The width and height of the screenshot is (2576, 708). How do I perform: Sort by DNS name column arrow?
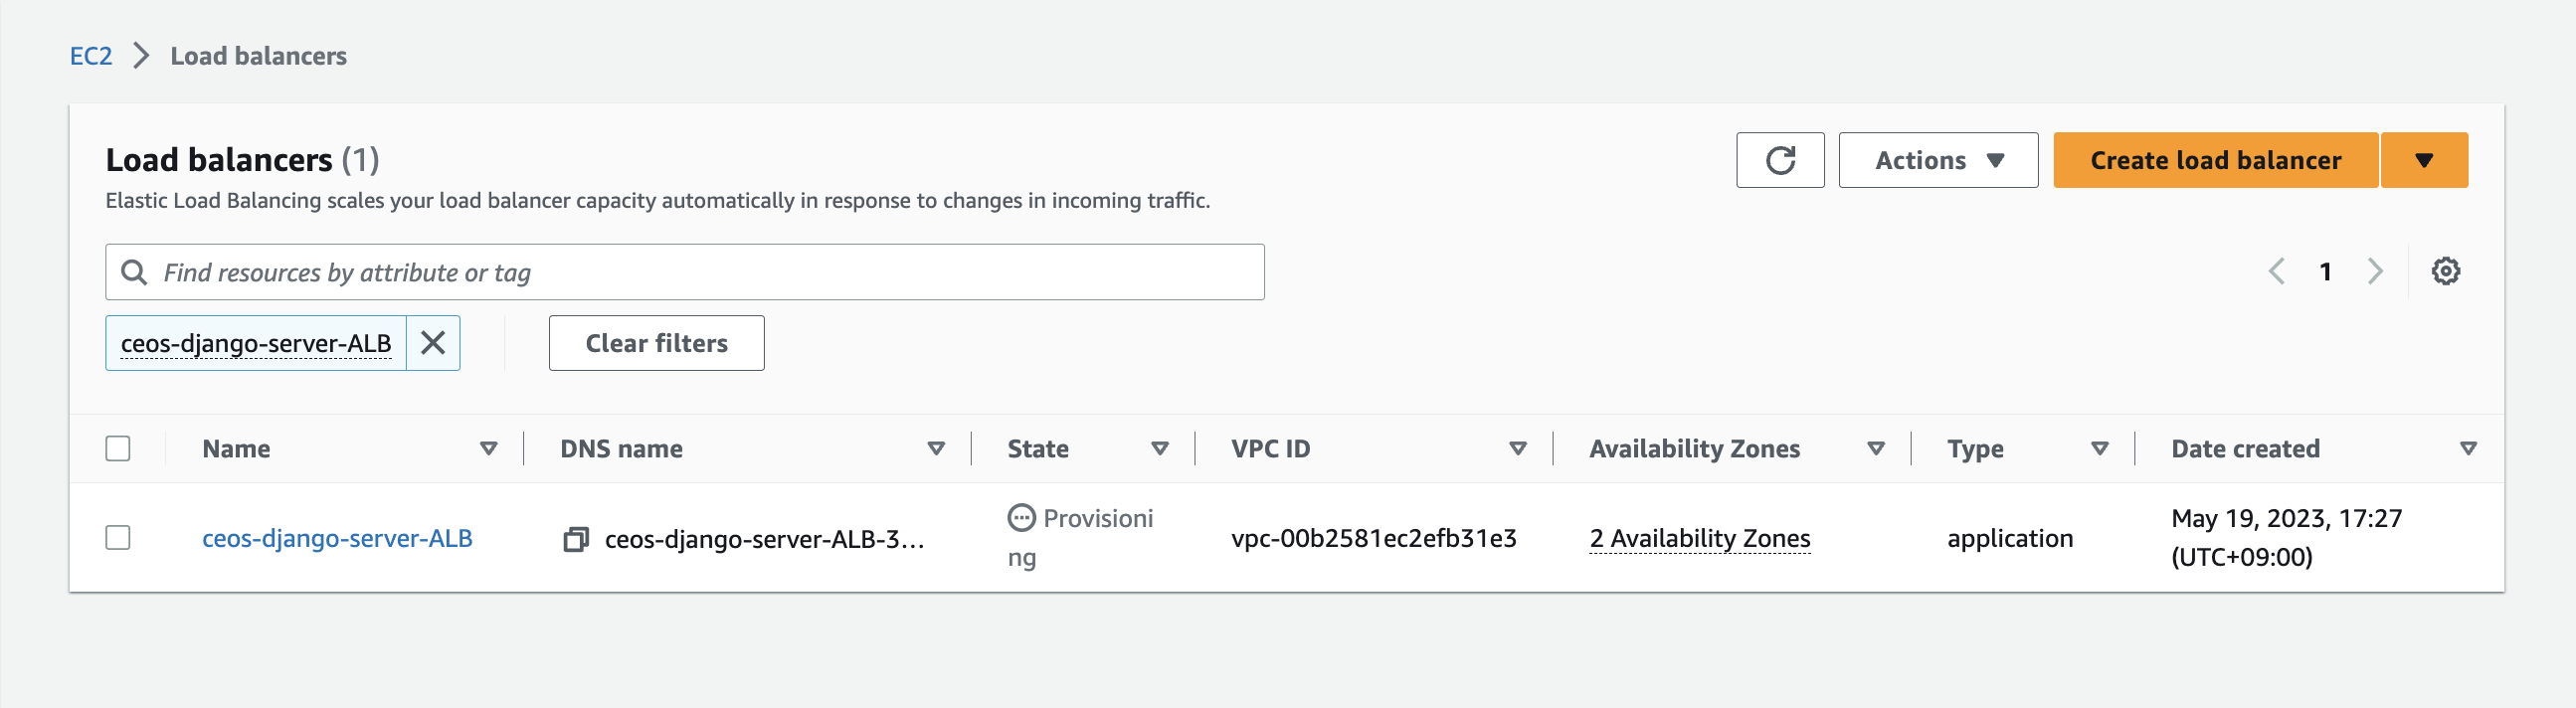pyautogui.click(x=936, y=449)
